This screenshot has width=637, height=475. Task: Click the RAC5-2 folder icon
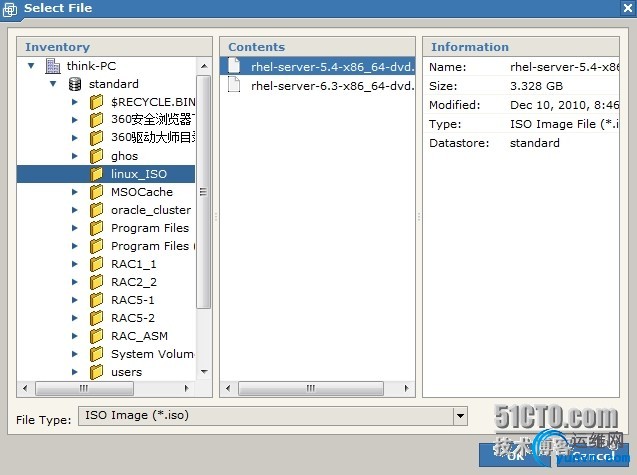(96, 318)
